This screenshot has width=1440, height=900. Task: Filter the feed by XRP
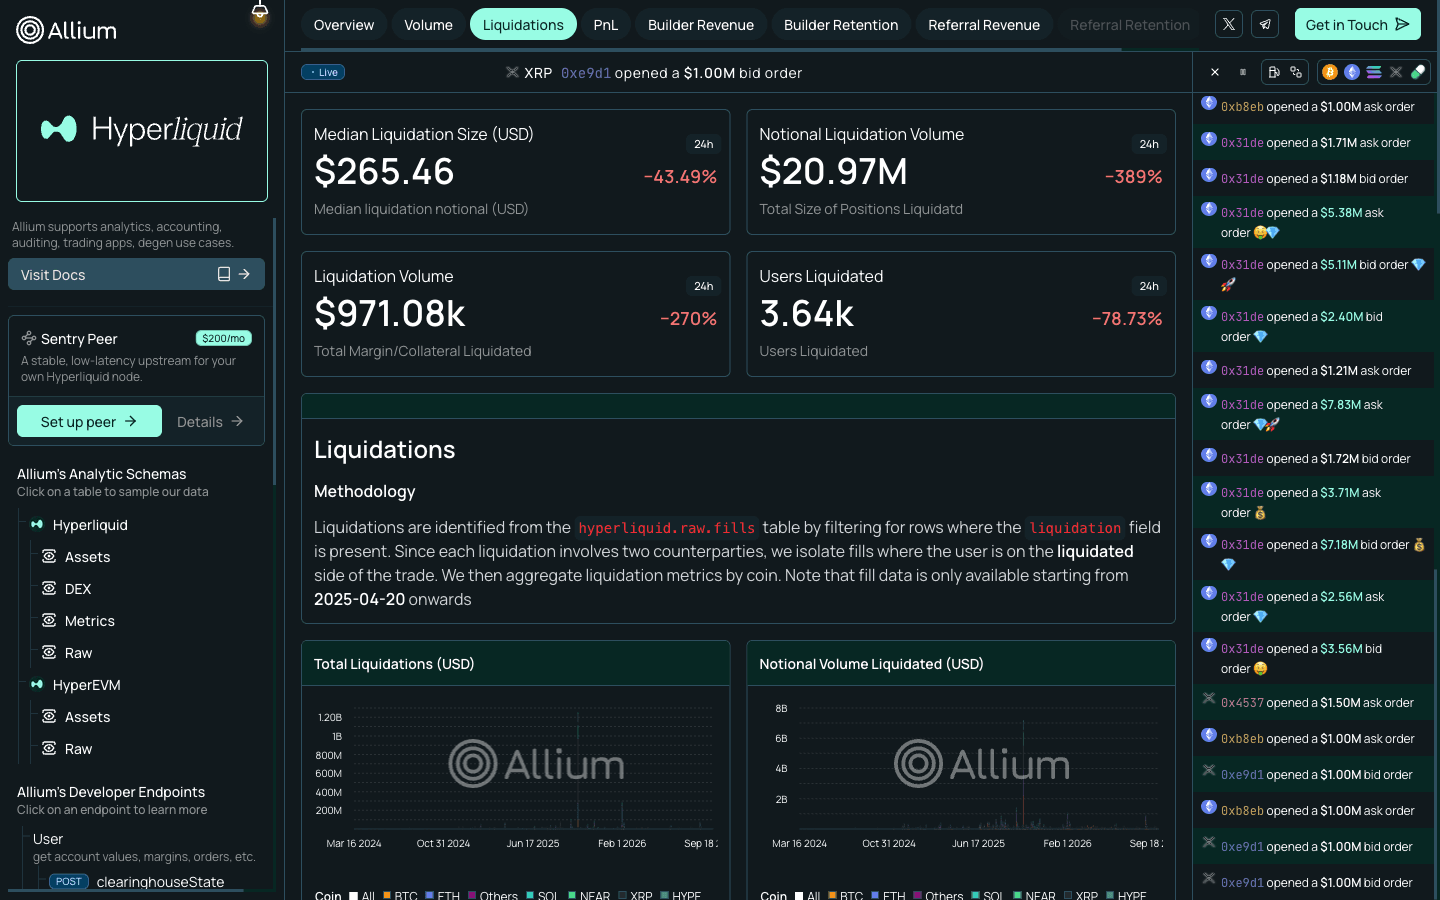pos(1396,72)
